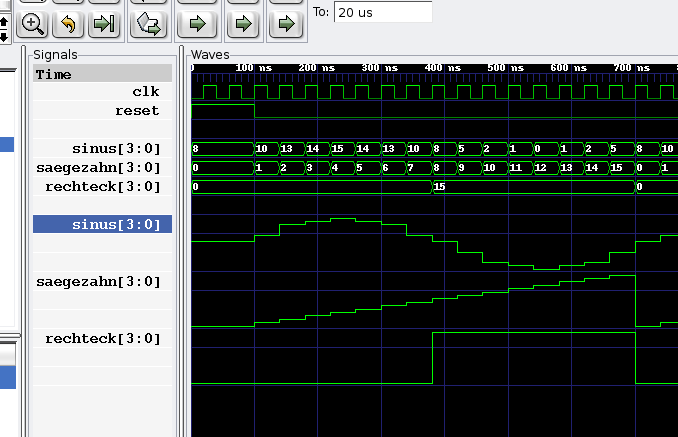The image size is (678, 437).
Task: Click the peak of the analog sinus trace
Action: pyautogui.click(x=343, y=219)
